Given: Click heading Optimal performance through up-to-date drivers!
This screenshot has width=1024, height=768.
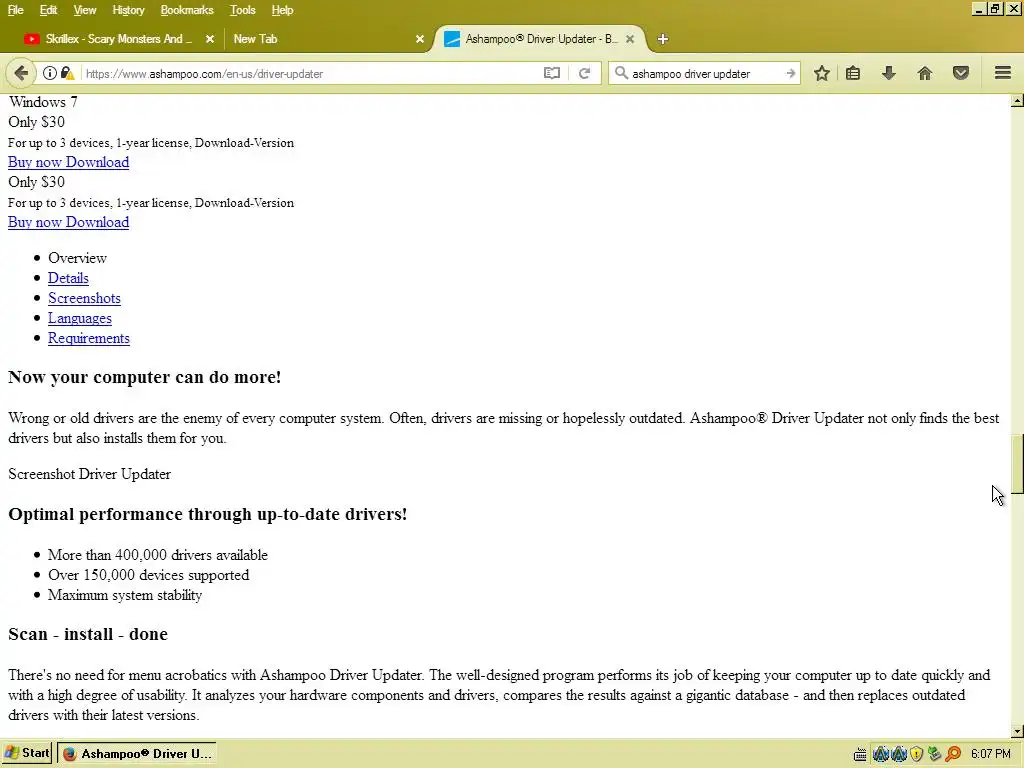Looking at the screenshot, I should [x=208, y=515].
